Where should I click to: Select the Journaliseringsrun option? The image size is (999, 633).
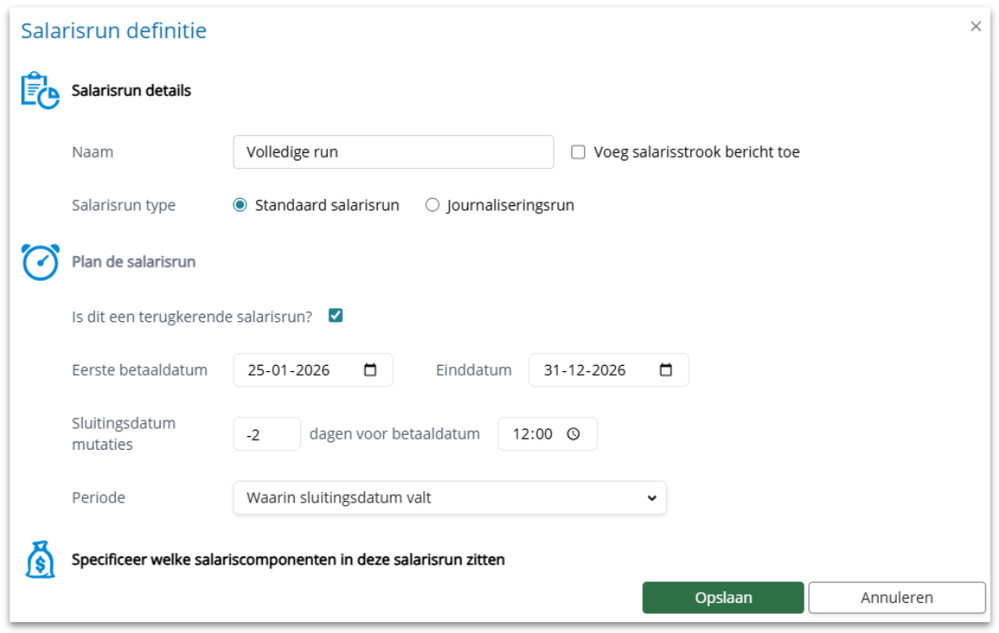point(432,204)
